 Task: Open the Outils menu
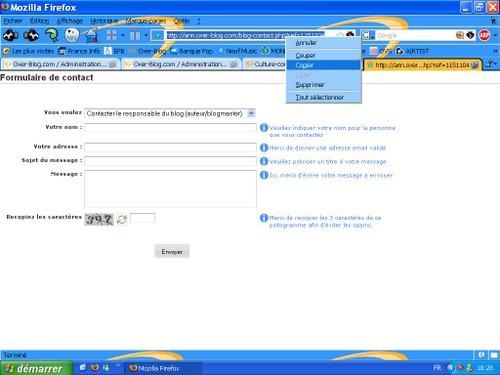pyautogui.click(x=182, y=21)
